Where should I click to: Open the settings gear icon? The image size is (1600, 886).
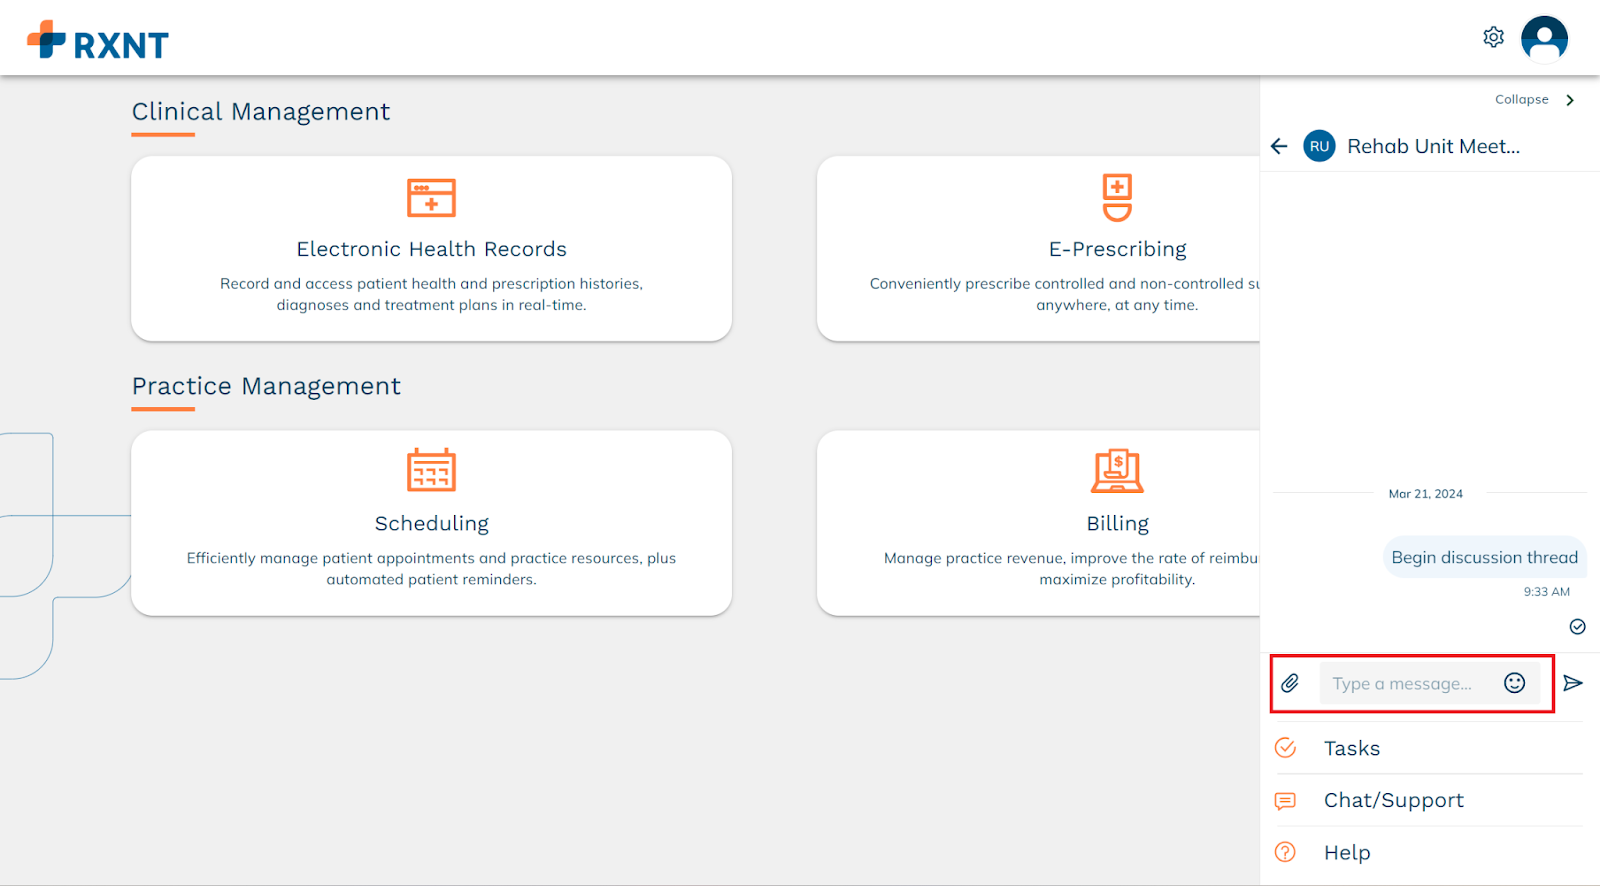click(x=1493, y=37)
